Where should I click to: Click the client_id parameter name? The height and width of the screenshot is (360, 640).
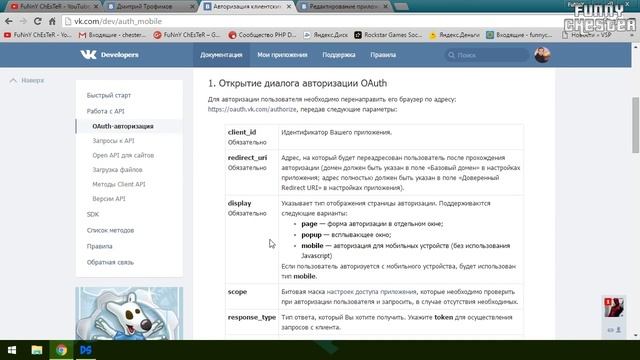pos(242,132)
